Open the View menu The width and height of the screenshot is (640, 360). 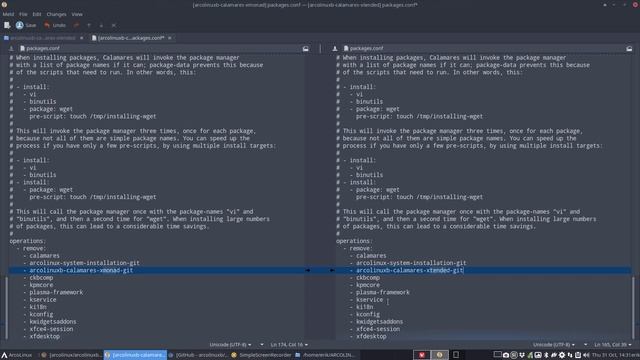pos(77,14)
